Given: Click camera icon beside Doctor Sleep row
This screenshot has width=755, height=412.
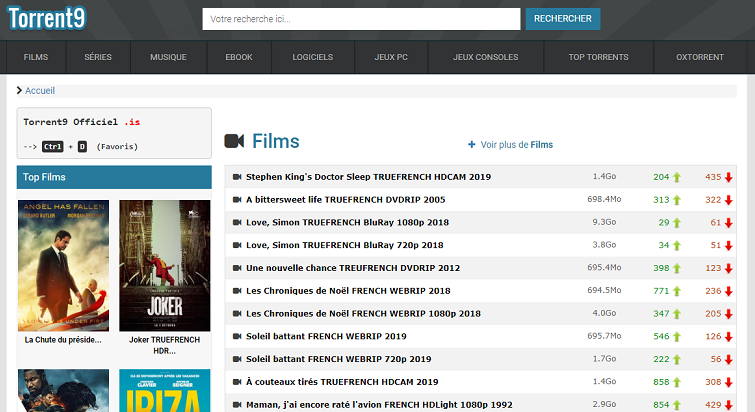Looking at the screenshot, I should coord(237,177).
